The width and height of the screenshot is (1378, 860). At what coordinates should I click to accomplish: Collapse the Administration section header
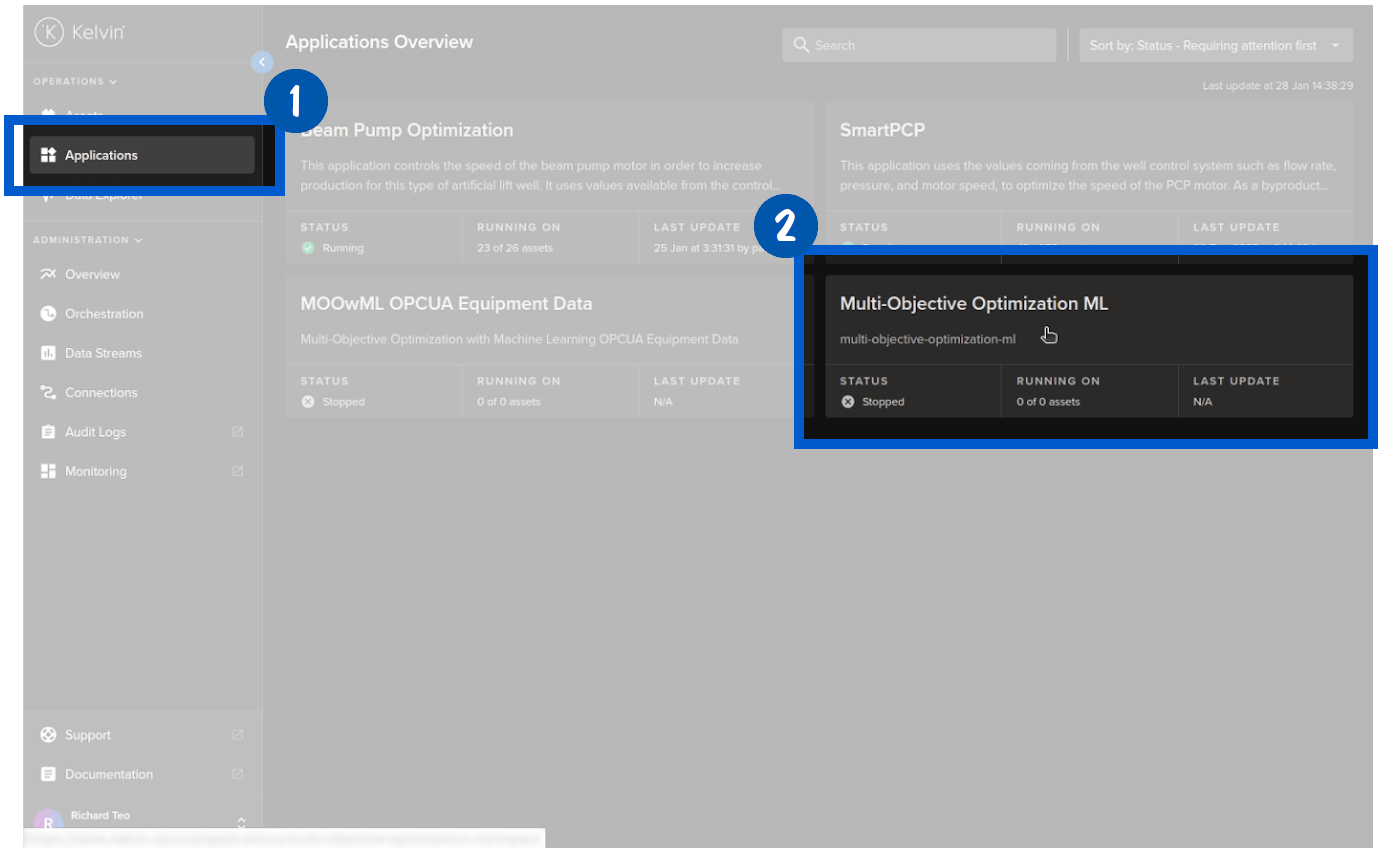88,240
